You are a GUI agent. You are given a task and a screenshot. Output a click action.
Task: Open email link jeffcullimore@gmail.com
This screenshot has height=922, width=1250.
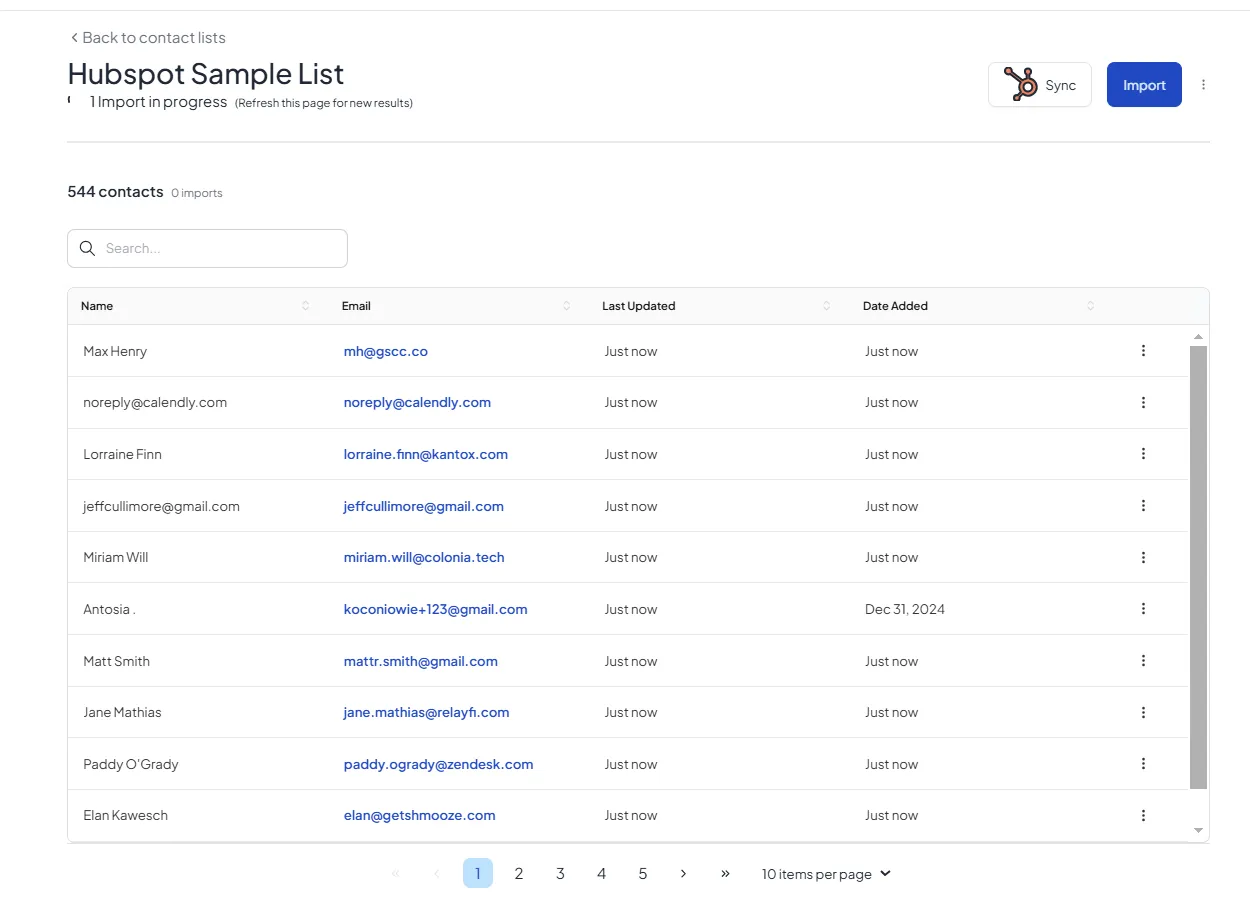coord(424,507)
